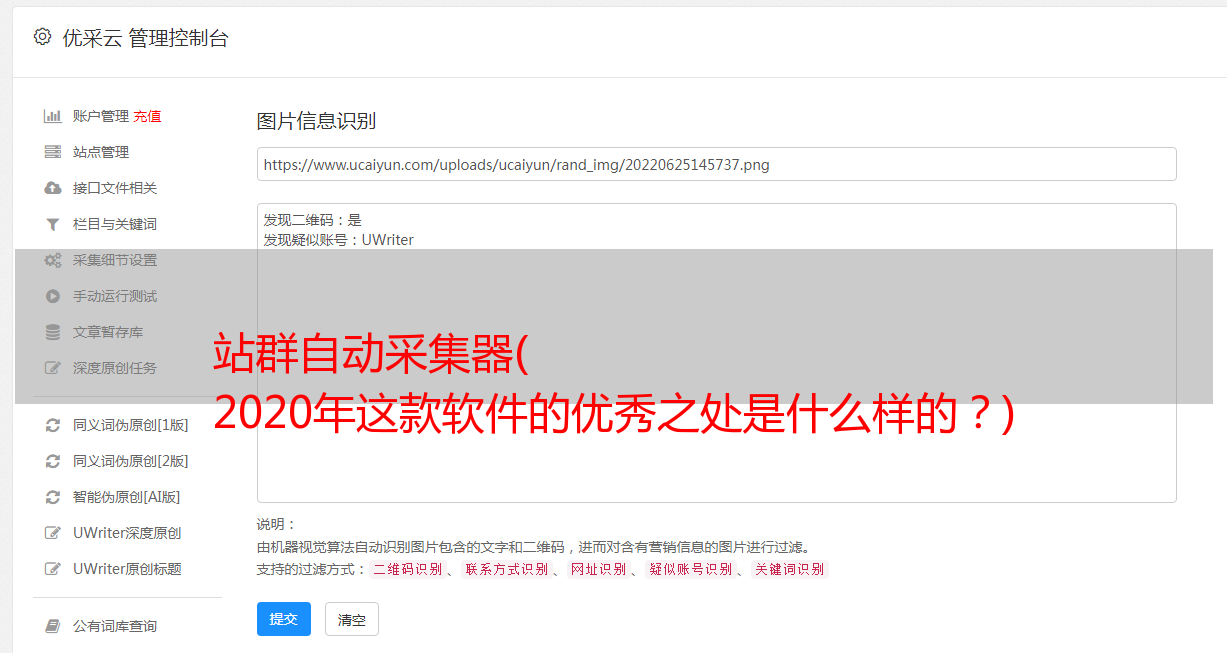Click the 二维码识别 tag
The width and height of the screenshot is (1227, 653).
coord(407,569)
